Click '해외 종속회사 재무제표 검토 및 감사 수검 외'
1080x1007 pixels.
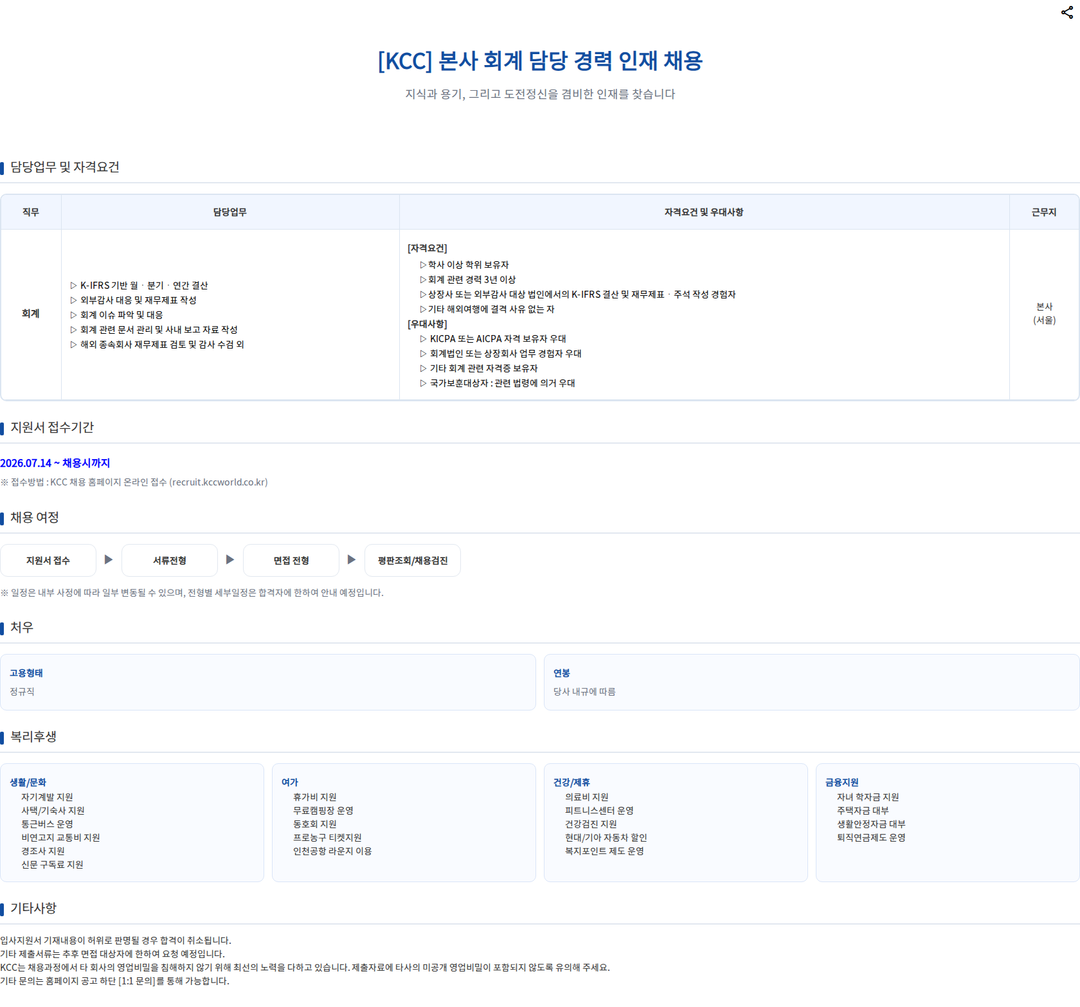157,344
